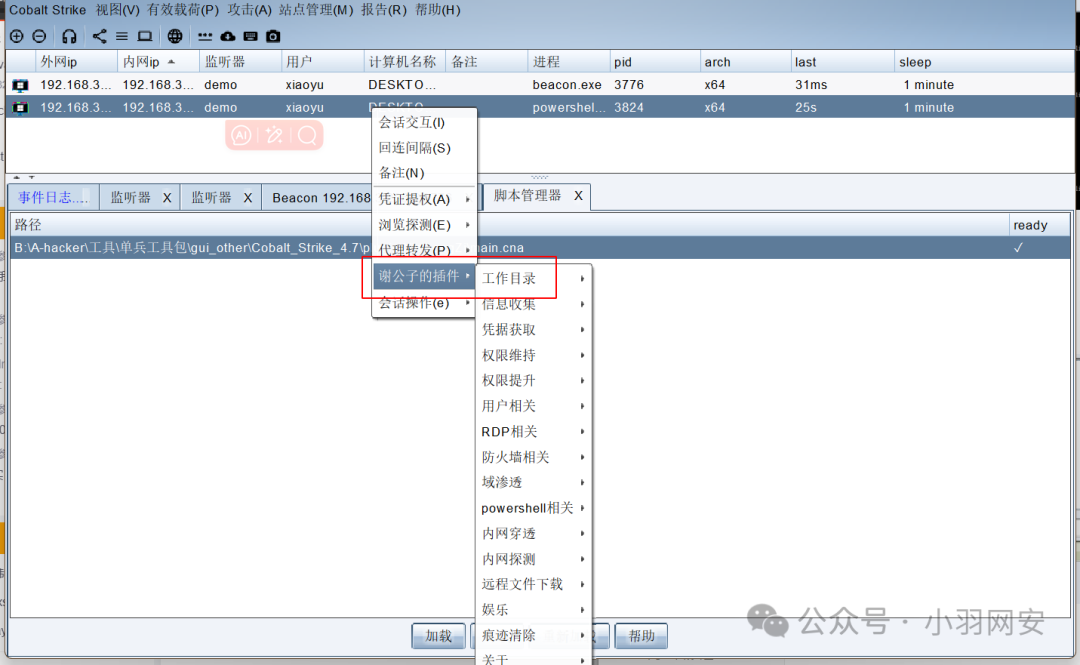This screenshot has width=1080, height=665.
Task: Open the 站点管理(M) menu
Action: 316,10
